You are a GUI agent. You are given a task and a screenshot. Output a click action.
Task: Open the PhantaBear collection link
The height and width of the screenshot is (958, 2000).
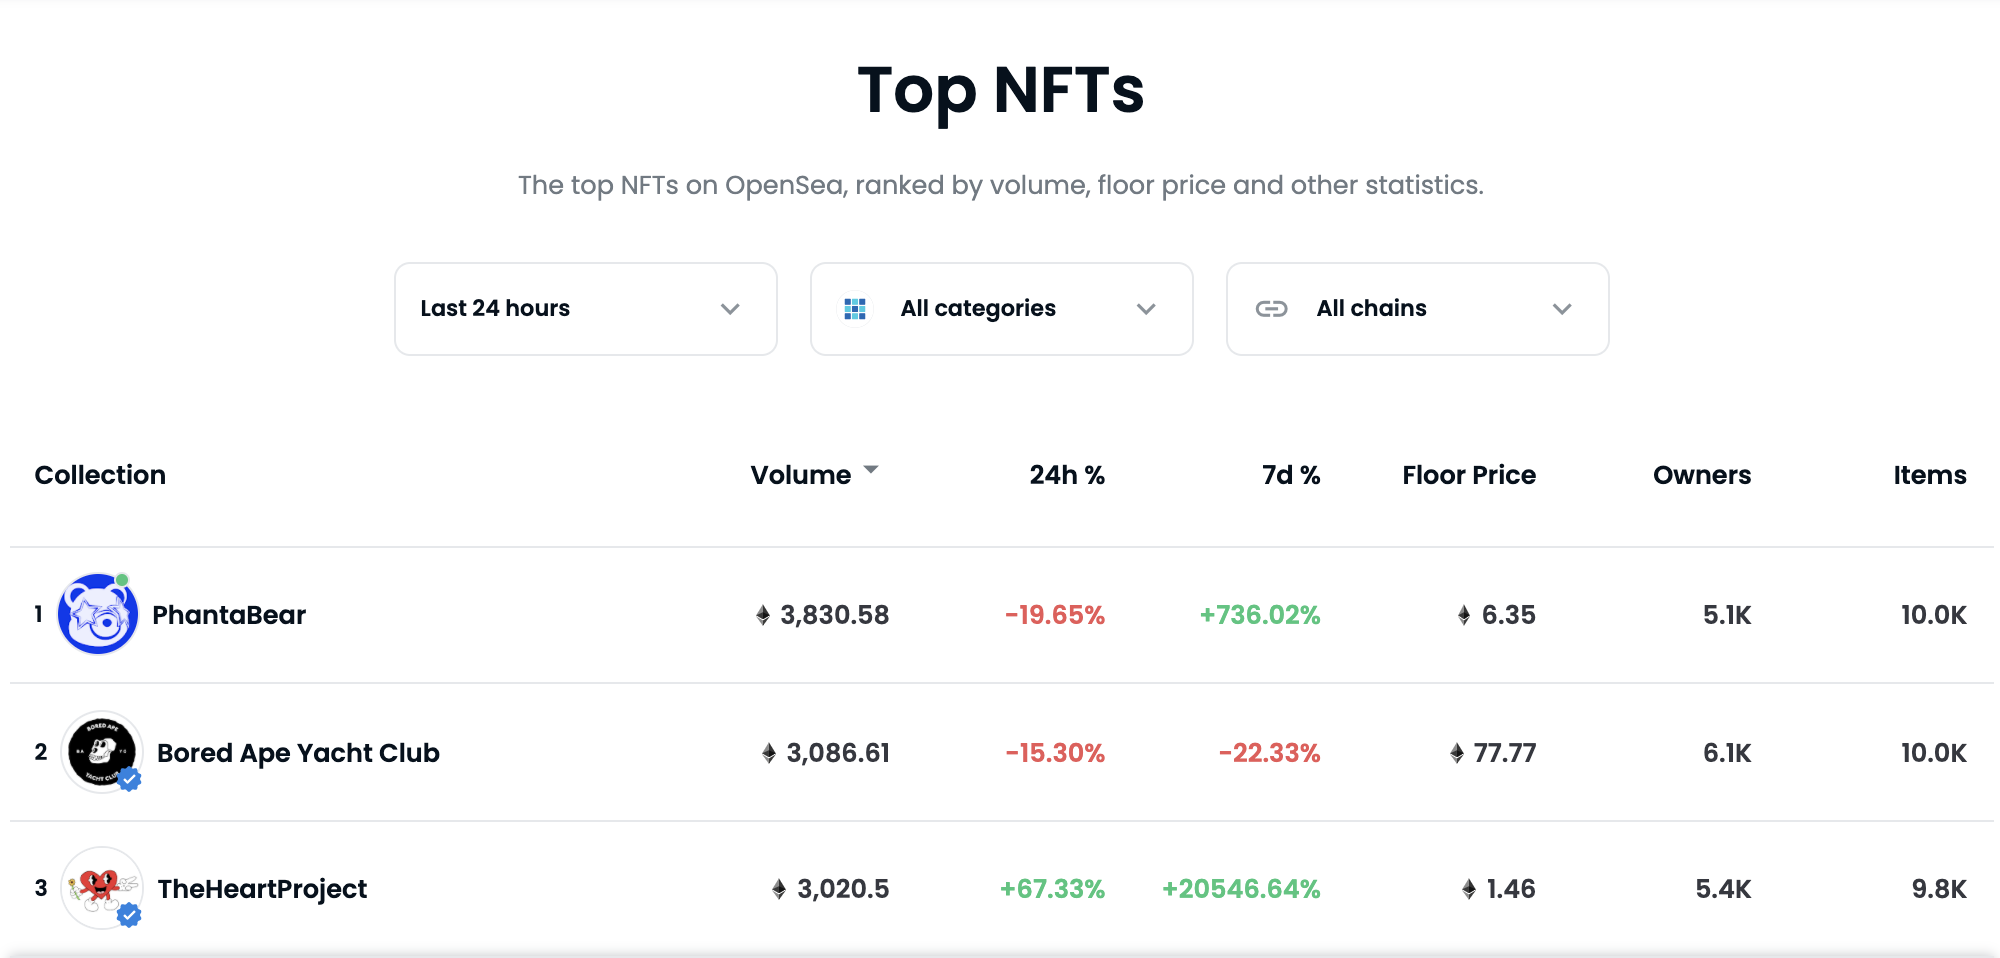(229, 615)
